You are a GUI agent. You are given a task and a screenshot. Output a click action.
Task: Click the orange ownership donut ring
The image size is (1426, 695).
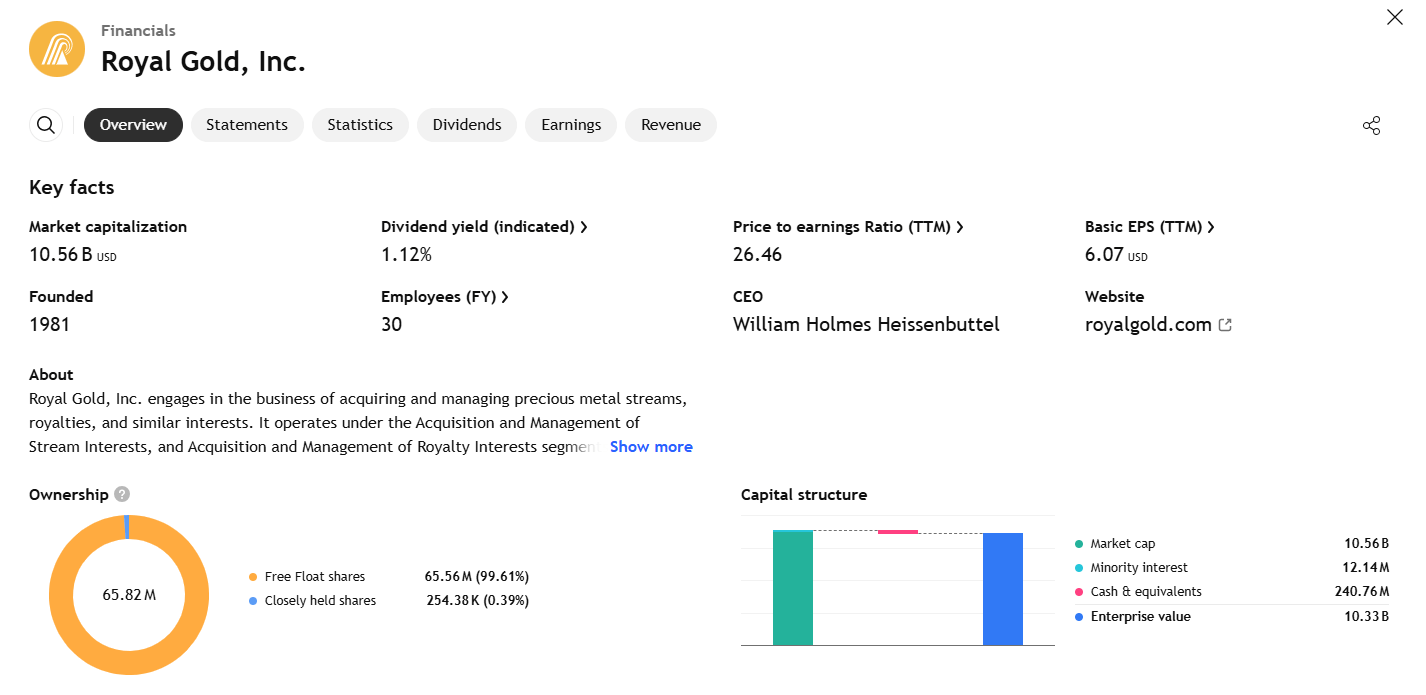pos(60,596)
